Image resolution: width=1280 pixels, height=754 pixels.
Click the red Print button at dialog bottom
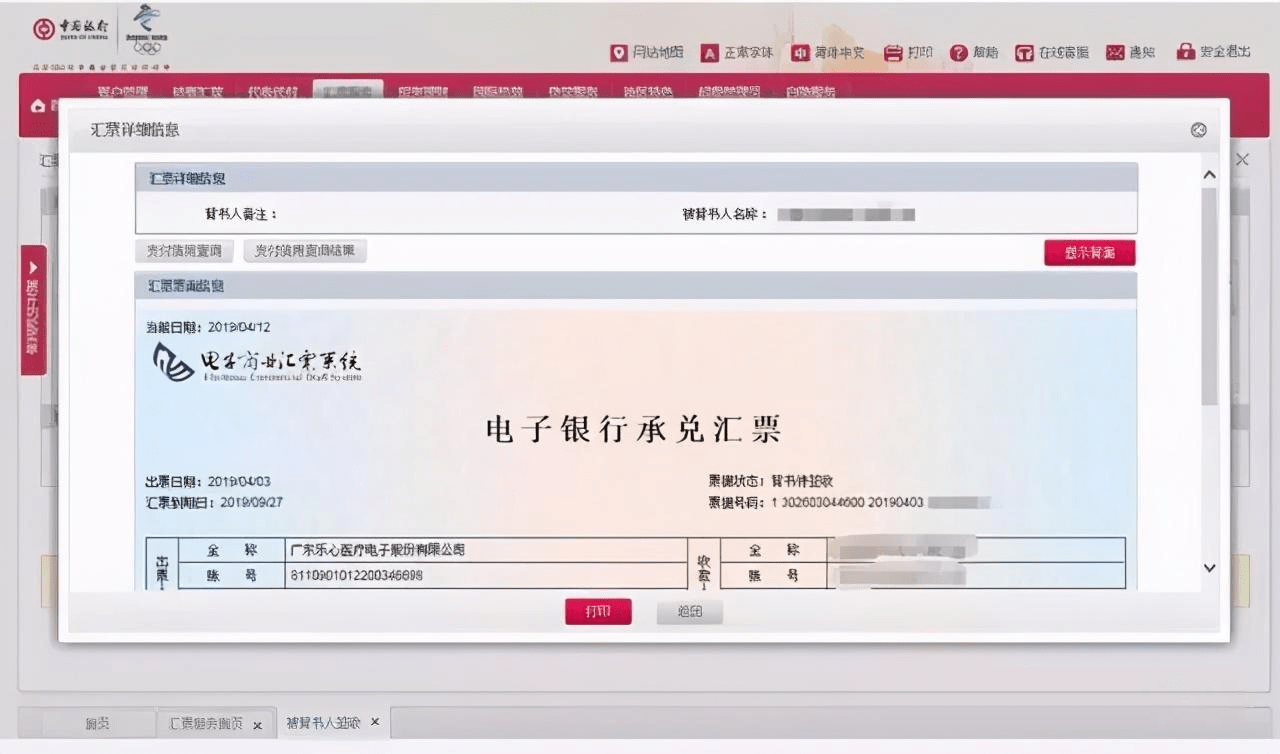pos(598,612)
